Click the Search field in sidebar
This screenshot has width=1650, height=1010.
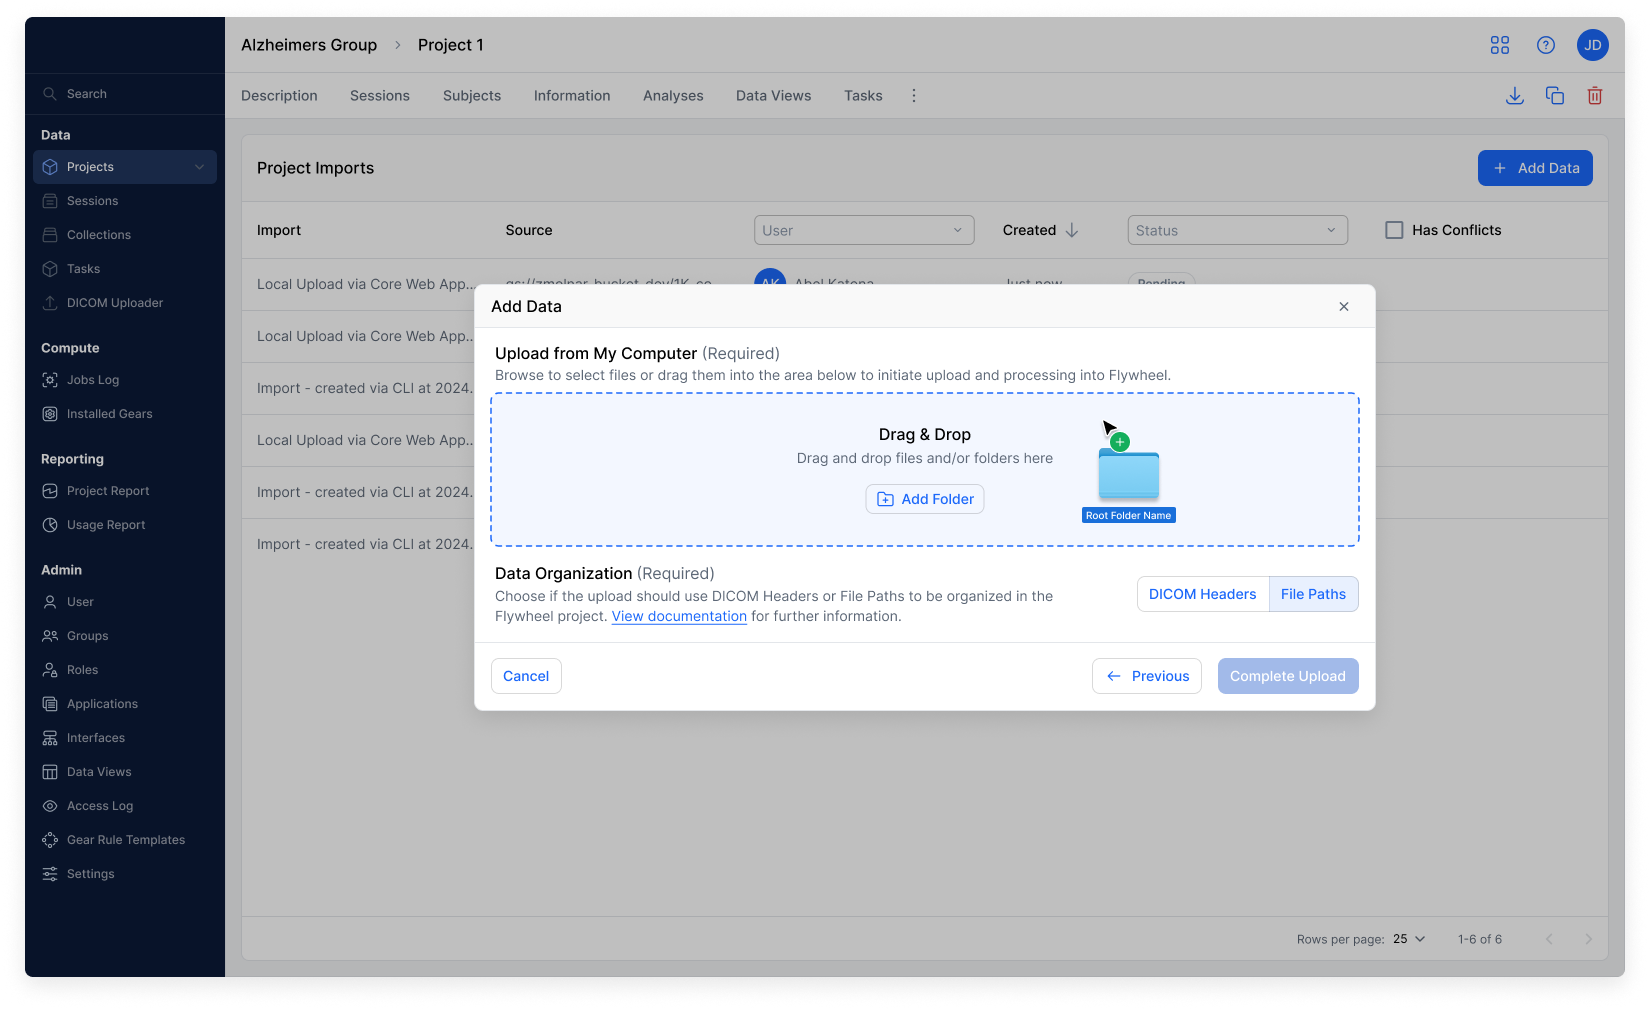[125, 94]
